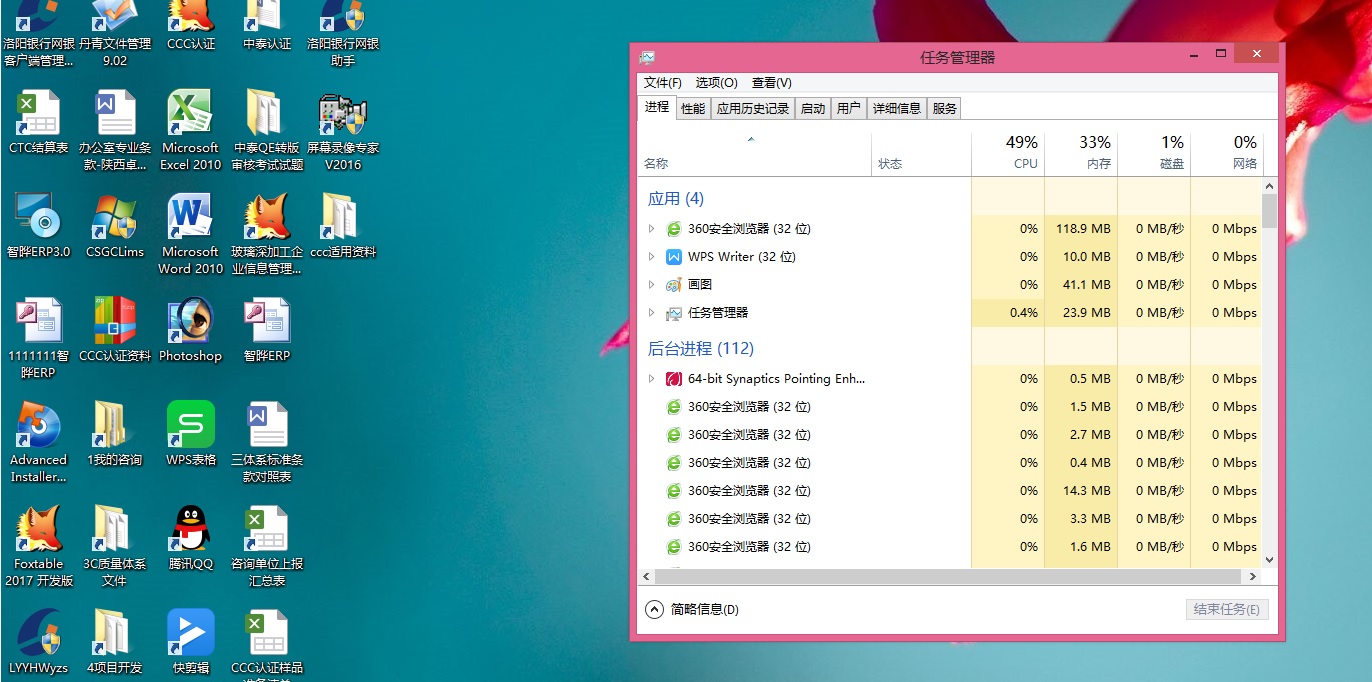Sort processes by CPU column

tap(1008, 153)
